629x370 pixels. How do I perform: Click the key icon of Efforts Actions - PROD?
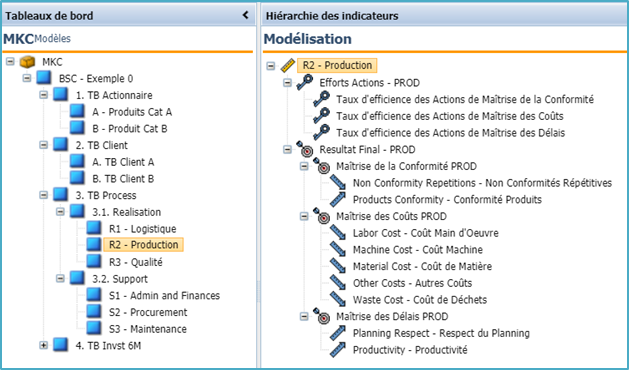click(x=305, y=82)
